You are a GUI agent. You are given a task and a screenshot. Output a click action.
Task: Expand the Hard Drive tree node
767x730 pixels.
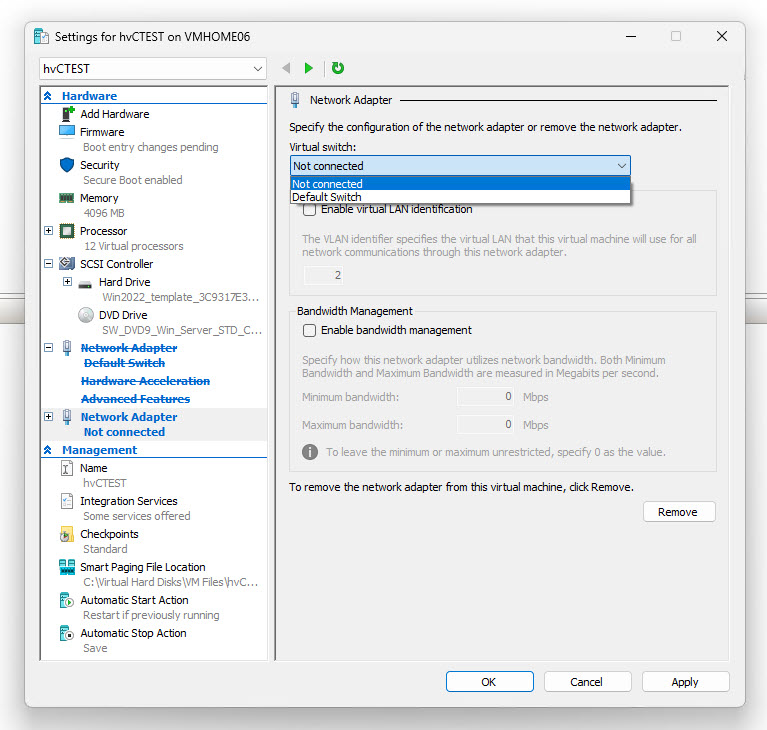[x=68, y=282]
